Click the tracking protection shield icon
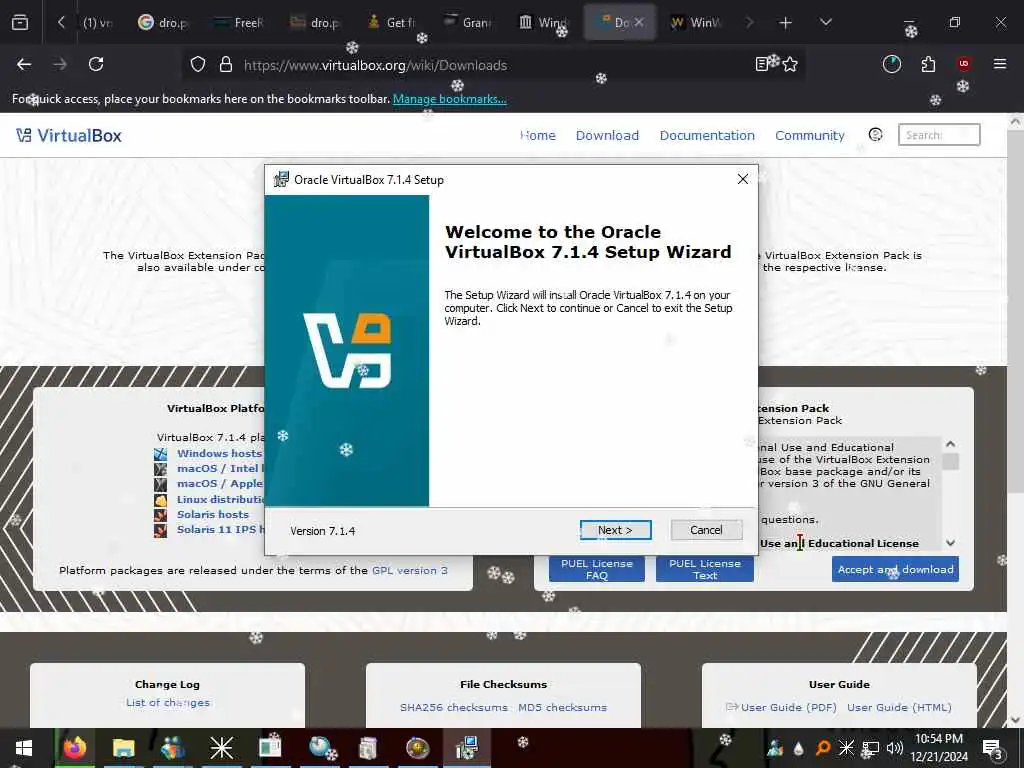The image size is (1024, 768). (x=198, y=65)
